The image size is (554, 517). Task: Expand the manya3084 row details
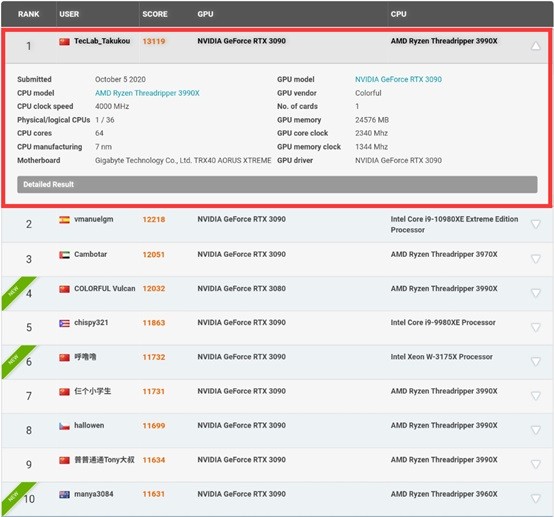[536, 499]
